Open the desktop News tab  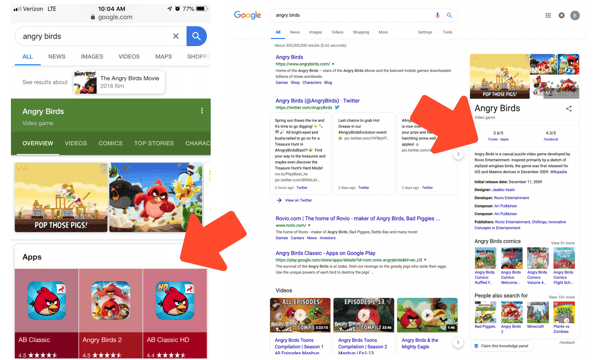click(x=295, y=33)
